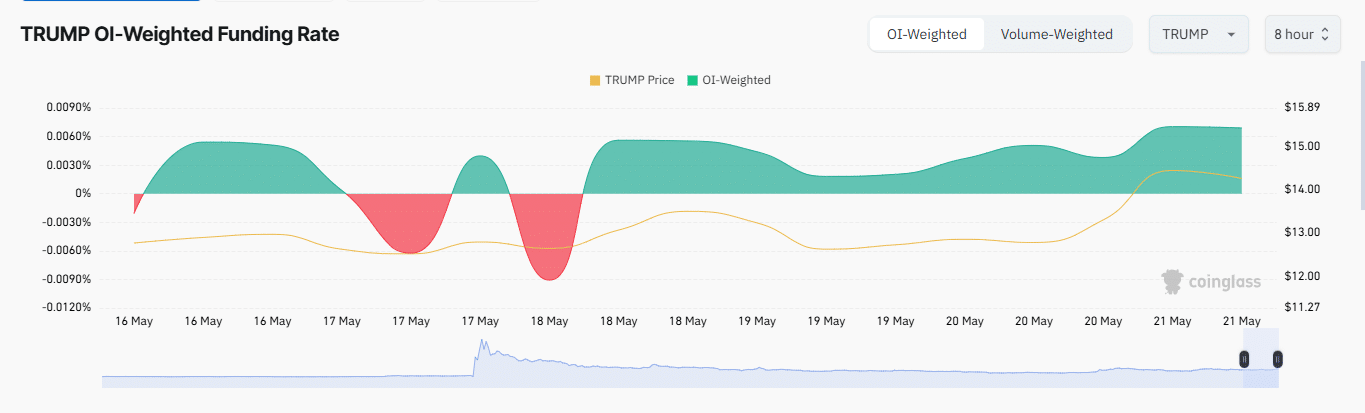
Task: Switch to the Volume-Weighted tab
Action: coord(1056,34)
